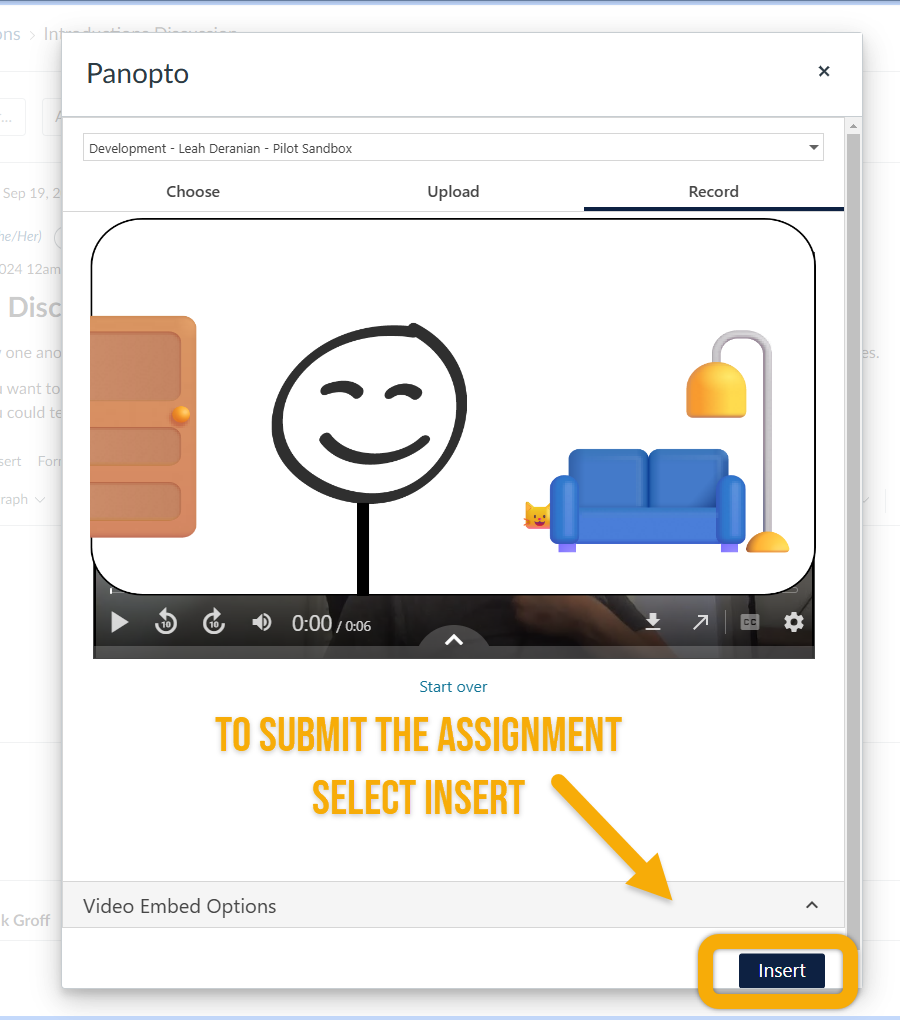Open video in new window arrow
900x1020 pixels.
coord(700,623)
